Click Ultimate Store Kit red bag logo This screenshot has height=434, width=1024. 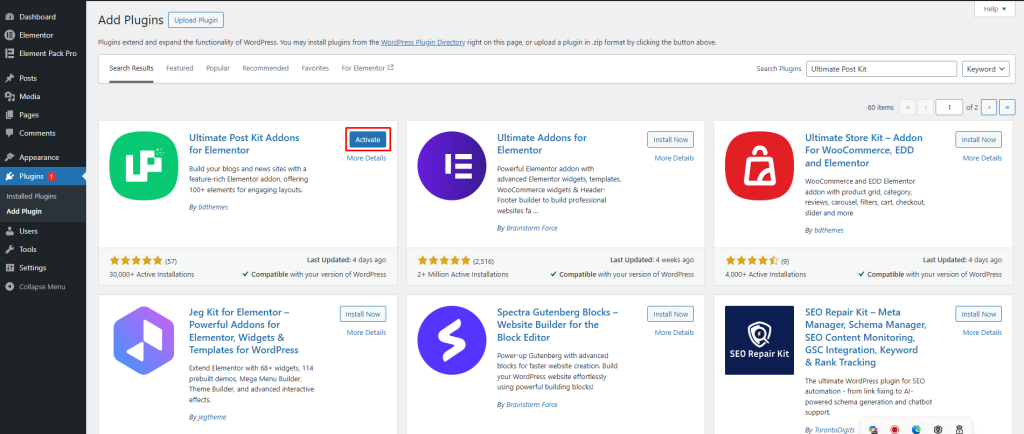point(760,165)
